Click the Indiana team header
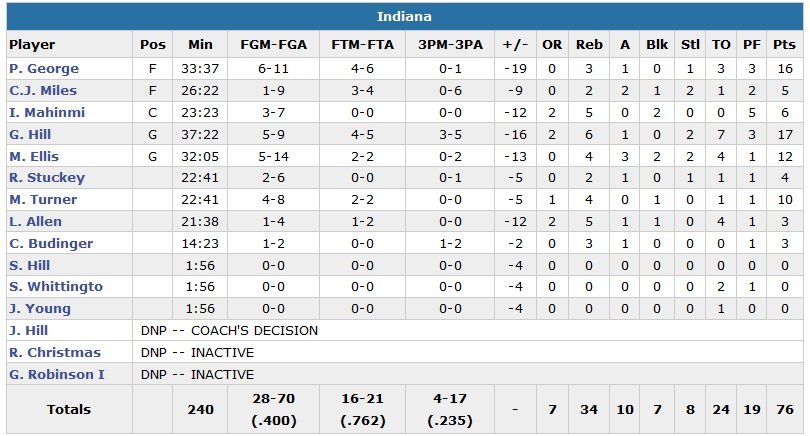810x436 pixels. tap(404, 17)
